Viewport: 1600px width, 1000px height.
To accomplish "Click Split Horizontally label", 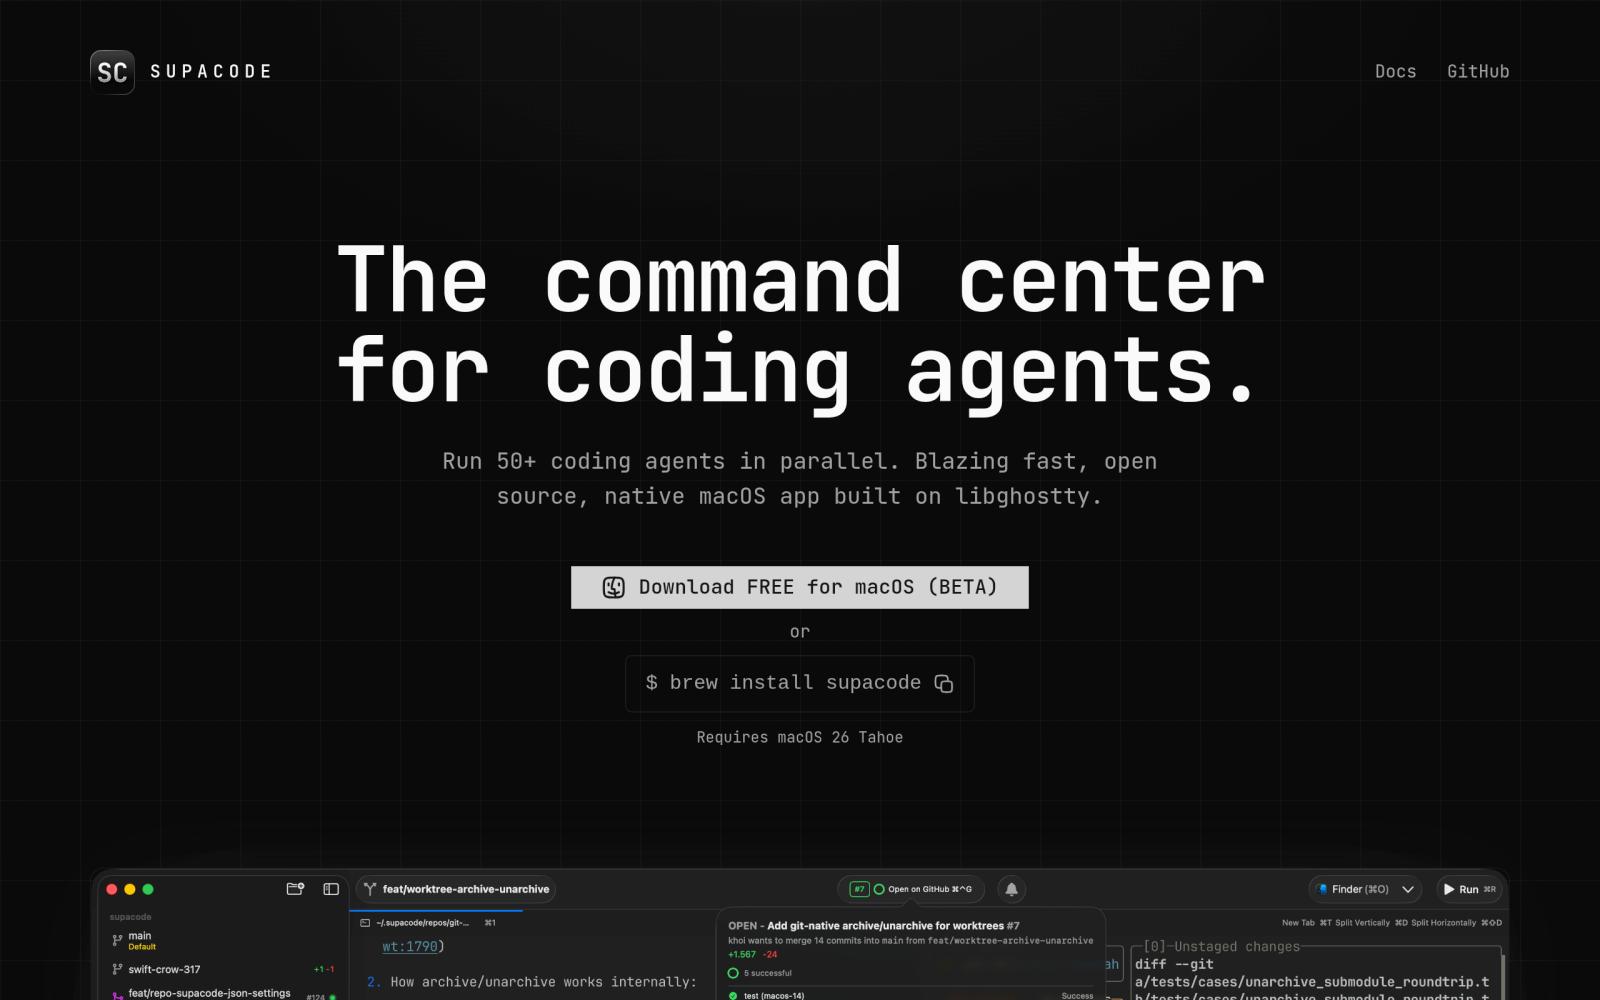I will [x=1456, y=923].
